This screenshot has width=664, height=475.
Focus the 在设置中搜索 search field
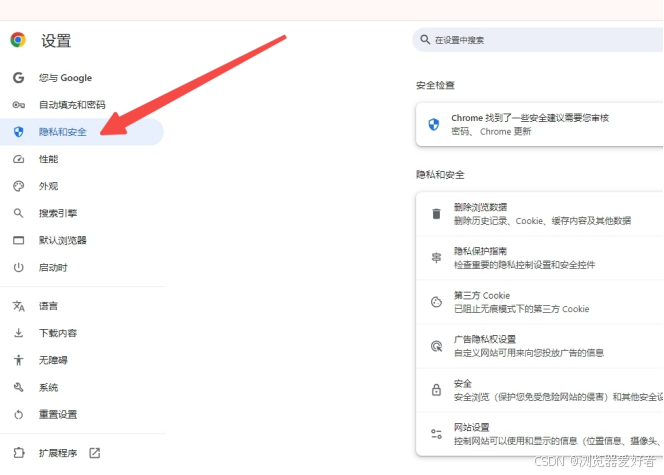[538, 40]
